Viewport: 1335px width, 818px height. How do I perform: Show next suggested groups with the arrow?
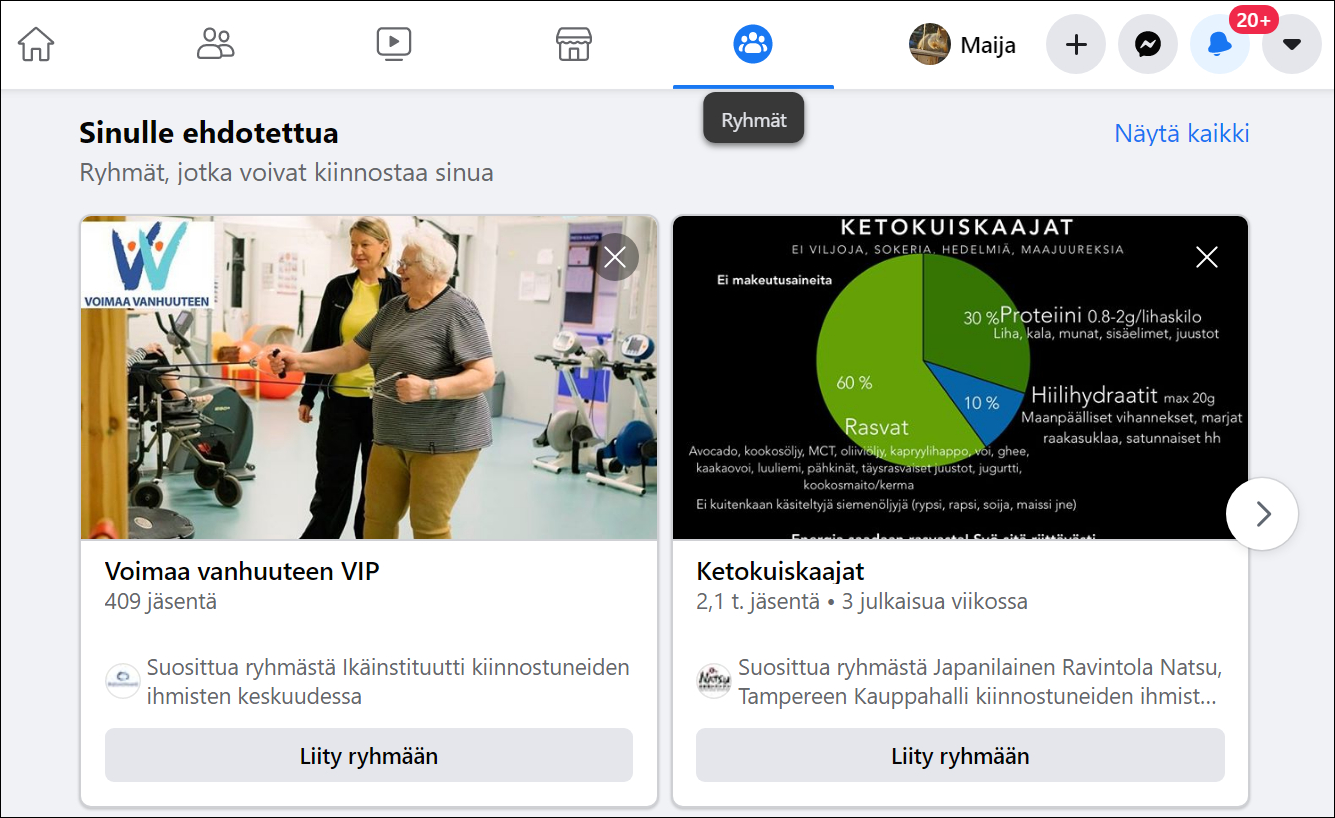coord(1262,514)
